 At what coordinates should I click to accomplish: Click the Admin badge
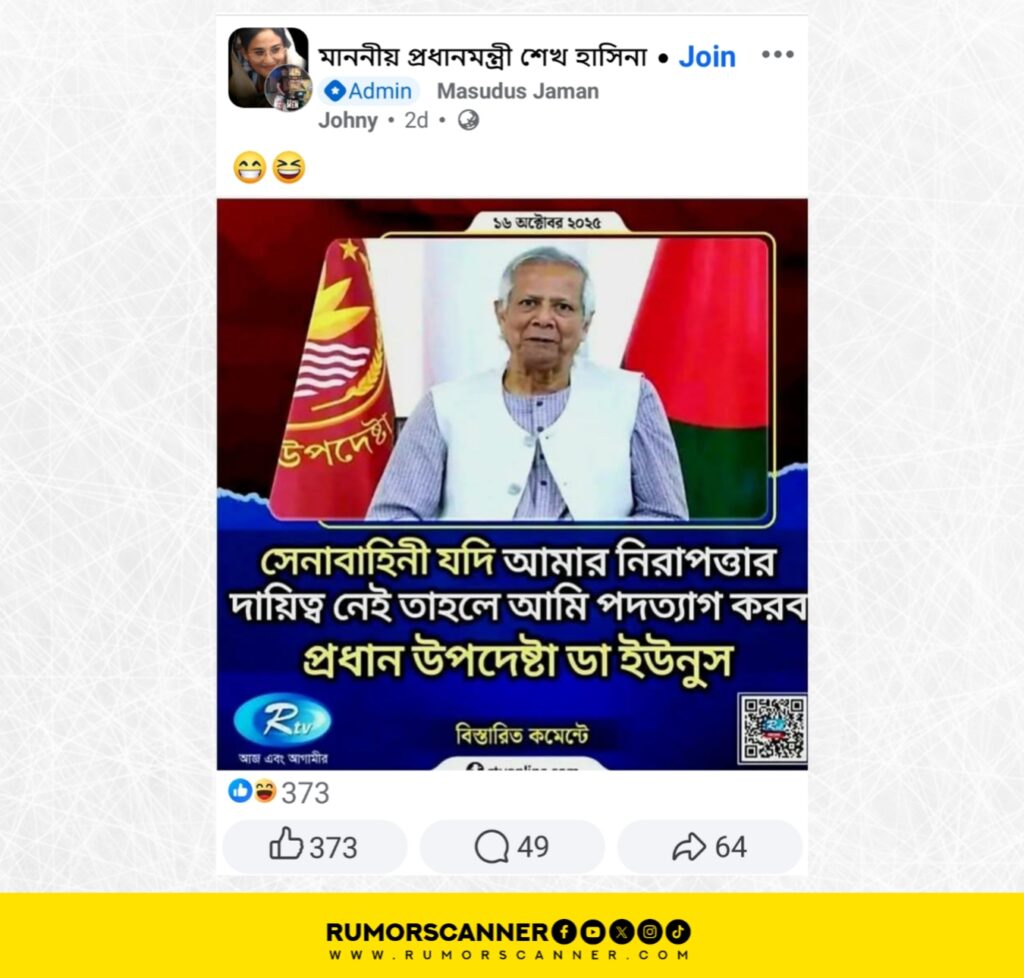(x=369, y=91)
